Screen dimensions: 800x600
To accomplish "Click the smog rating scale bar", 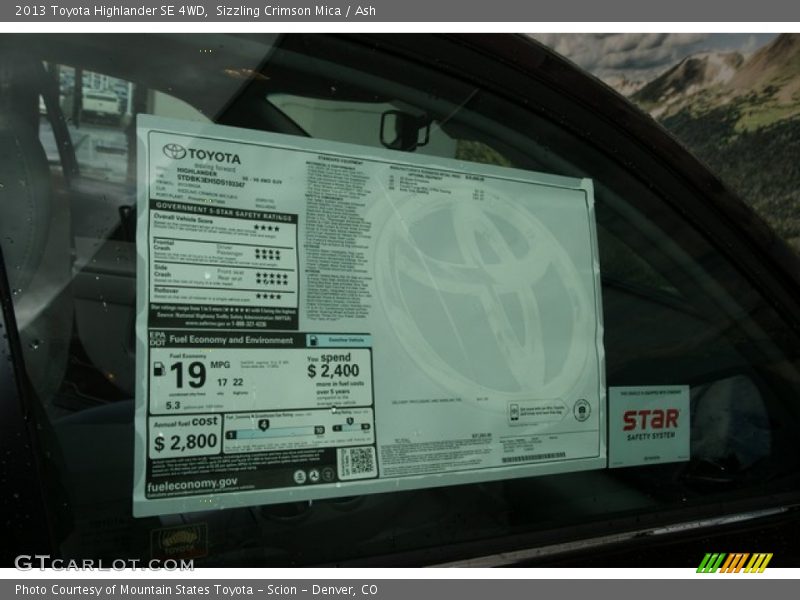I will coord(350,428).
